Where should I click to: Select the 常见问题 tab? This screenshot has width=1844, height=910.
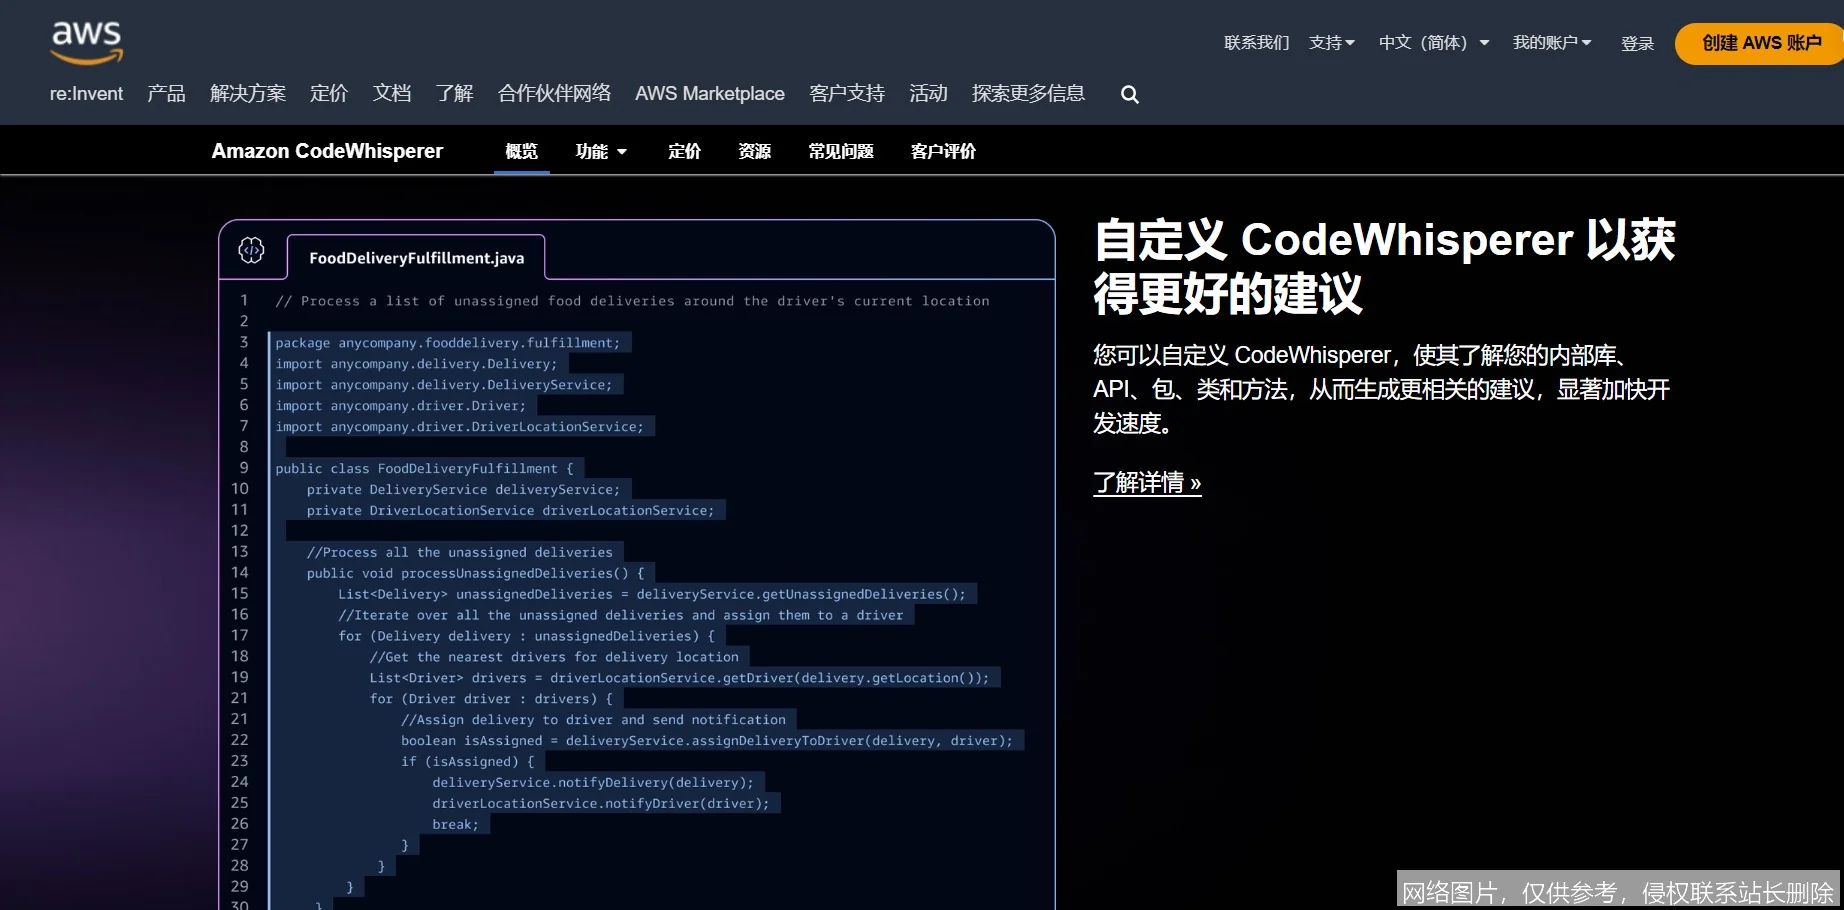[841, 151]
